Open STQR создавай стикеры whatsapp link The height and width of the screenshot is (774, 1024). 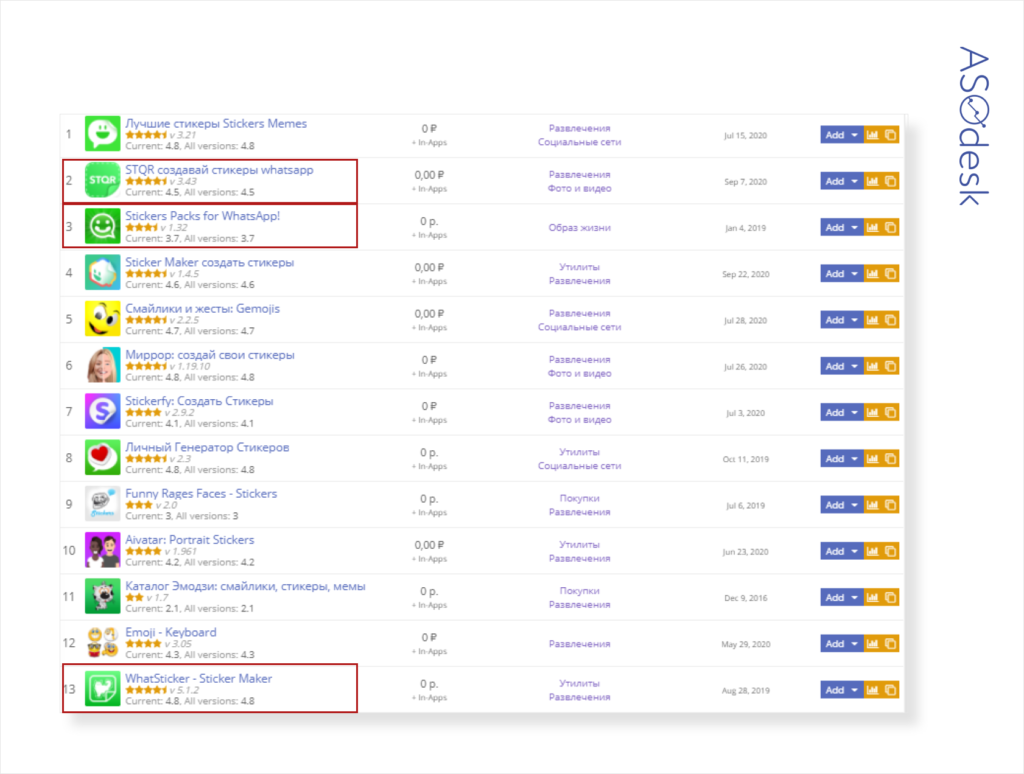(219, 170)
